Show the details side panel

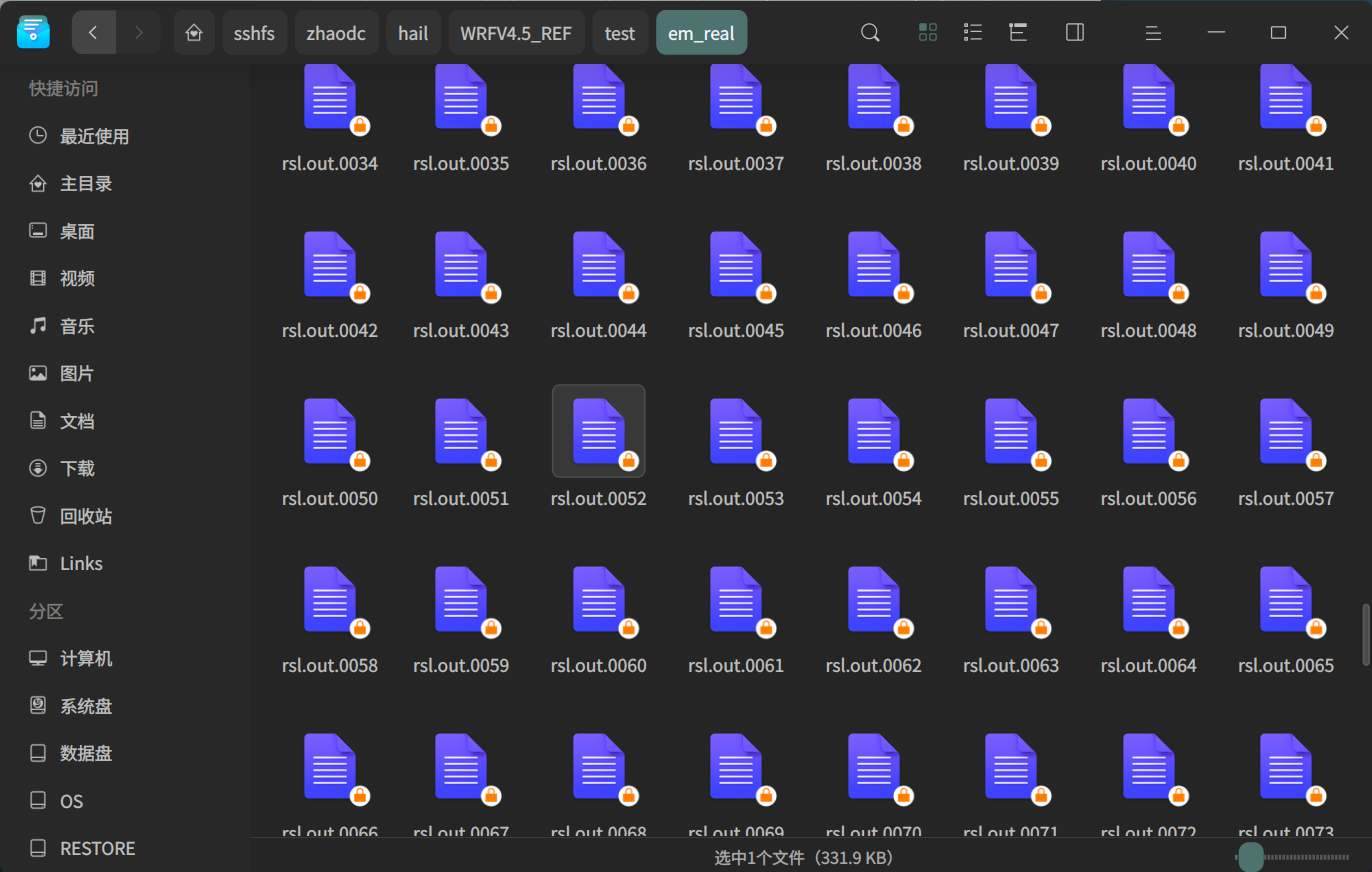1075,33
